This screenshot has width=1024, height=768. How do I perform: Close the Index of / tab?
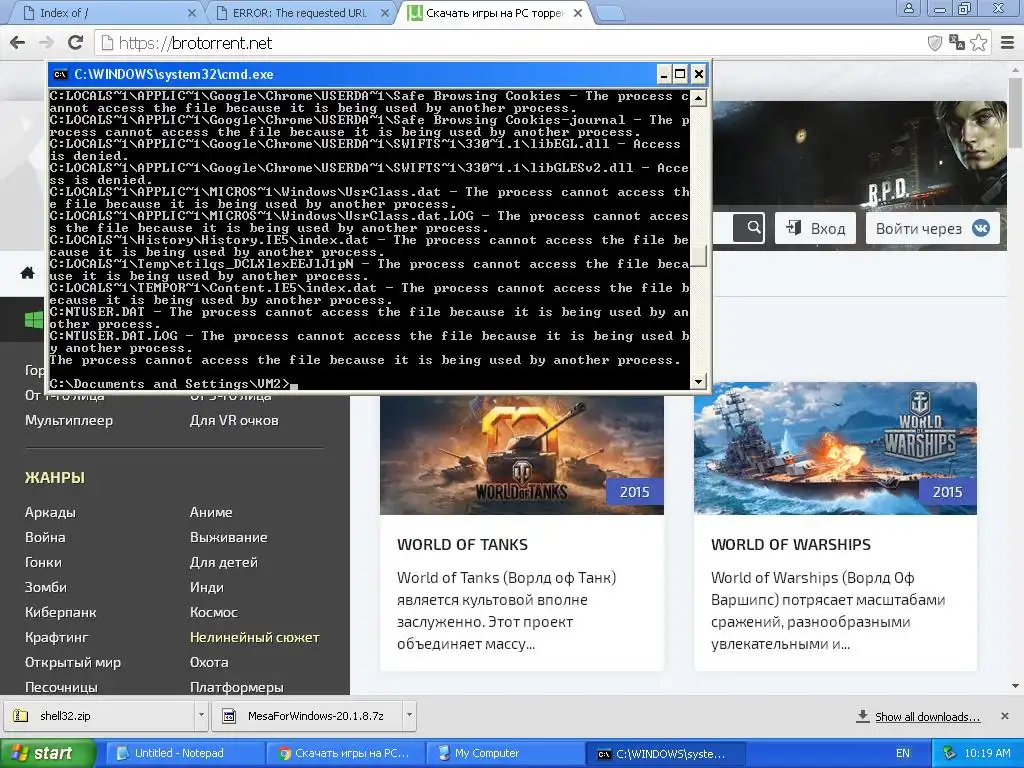coord(191,13)
